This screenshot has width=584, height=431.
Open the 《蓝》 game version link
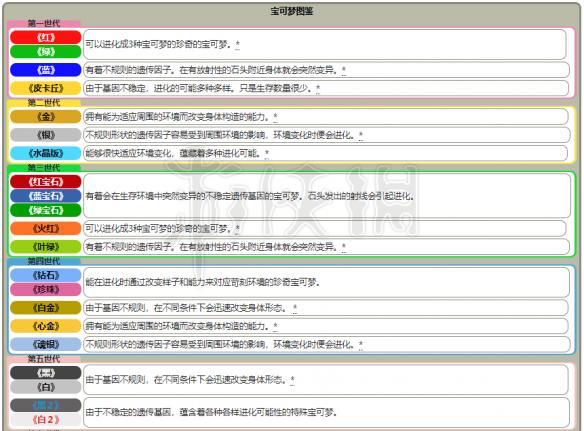coord(46,70)
